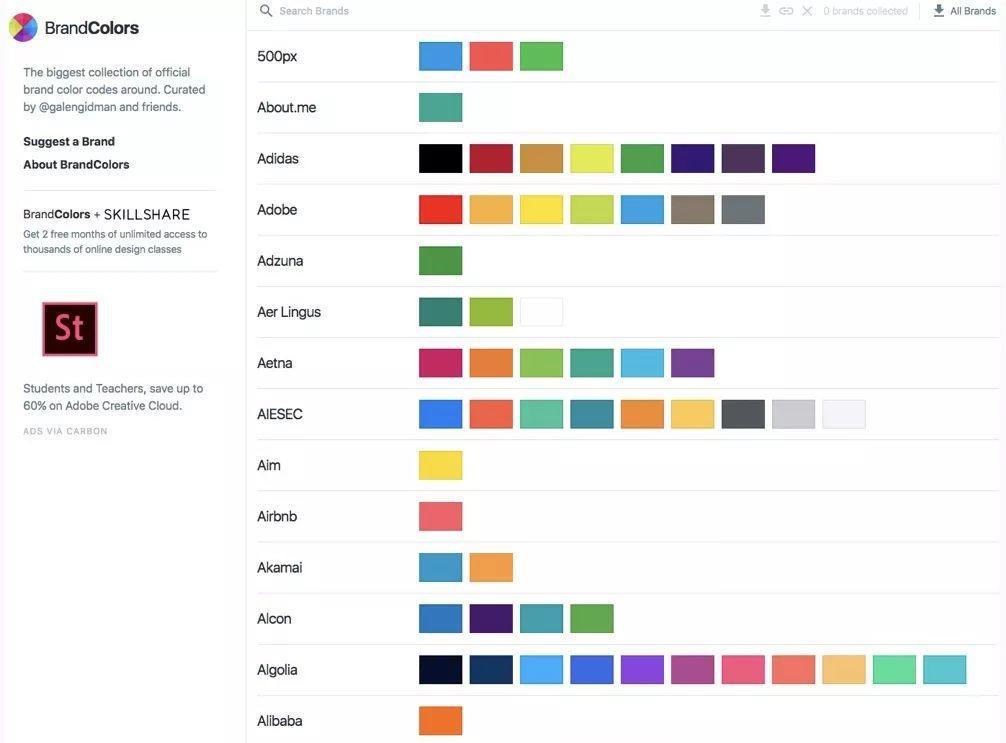The width and height of the screenshot is (1006, 743).
Task: Pick the red Adobe color swatch
Action: click(441, 210)
